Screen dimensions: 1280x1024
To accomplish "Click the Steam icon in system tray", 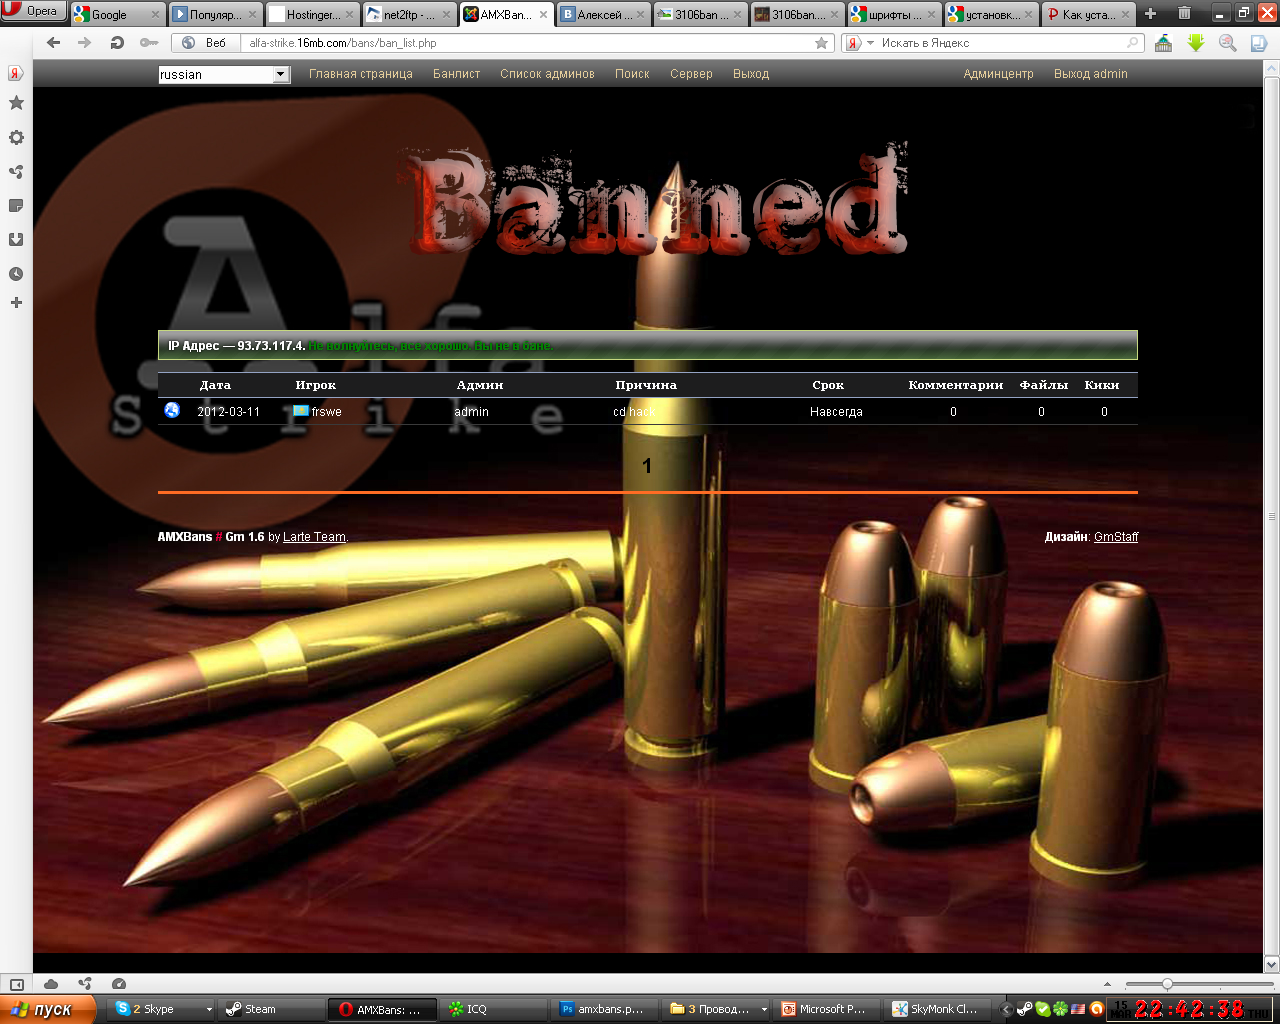I will pyautogui.click(x=1025, y=1009).
